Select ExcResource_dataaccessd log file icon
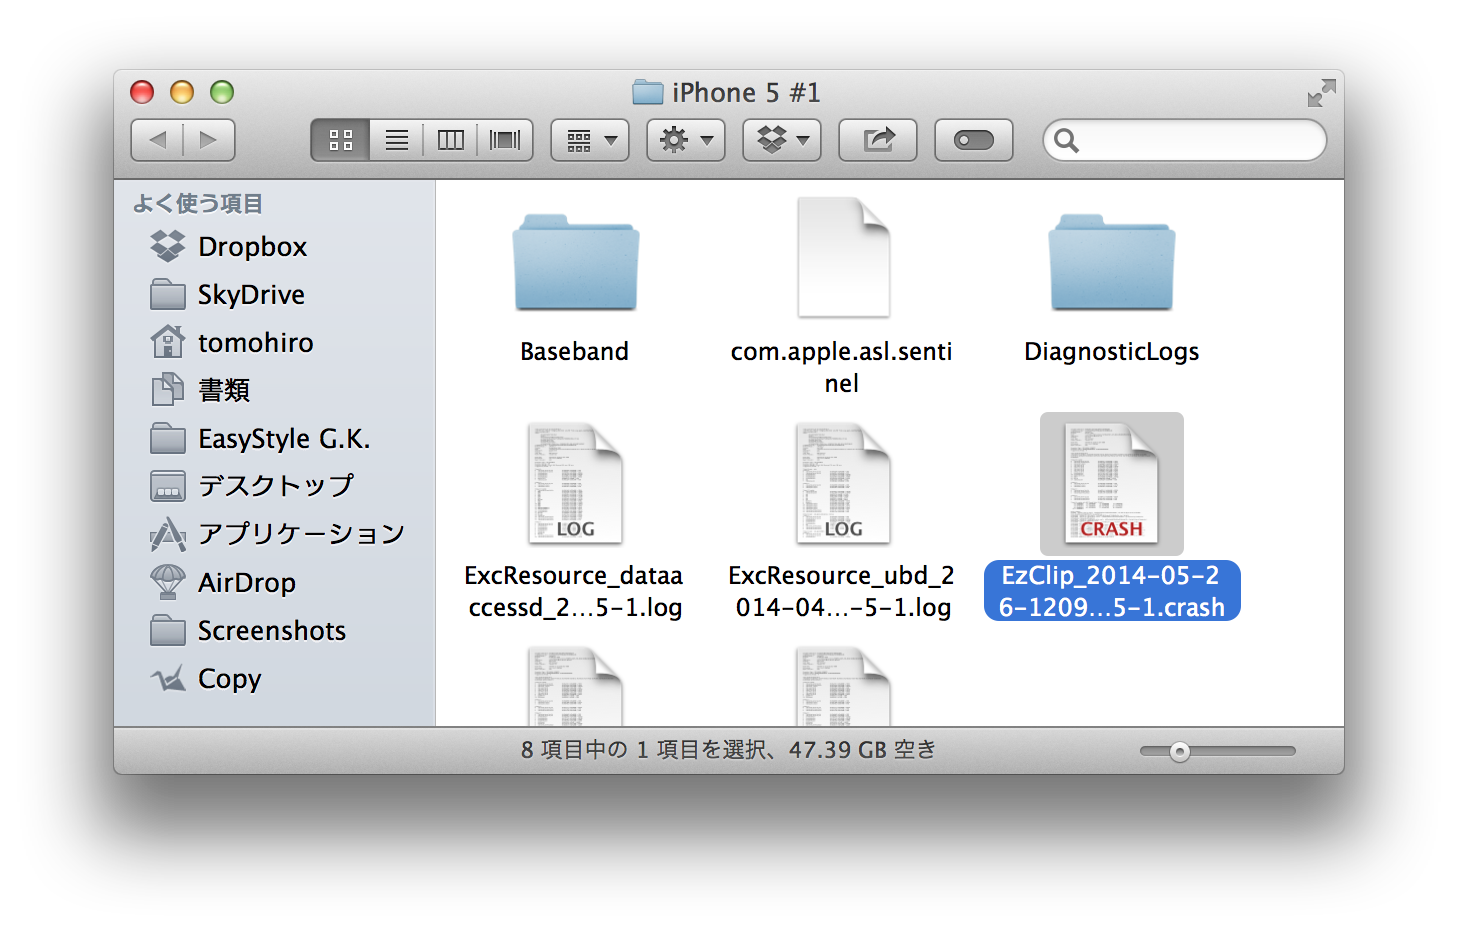 click(x=575, y=483)
